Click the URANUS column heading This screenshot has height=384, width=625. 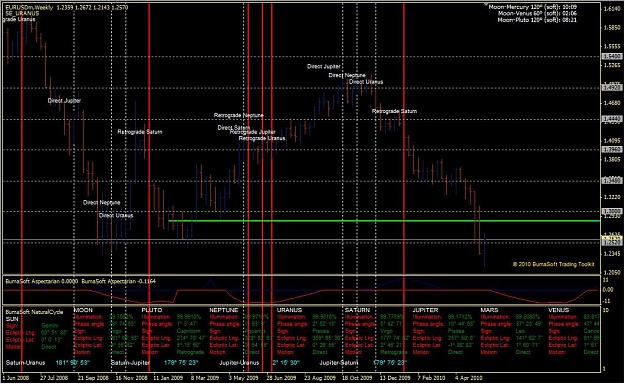click(x=289, y=310)
